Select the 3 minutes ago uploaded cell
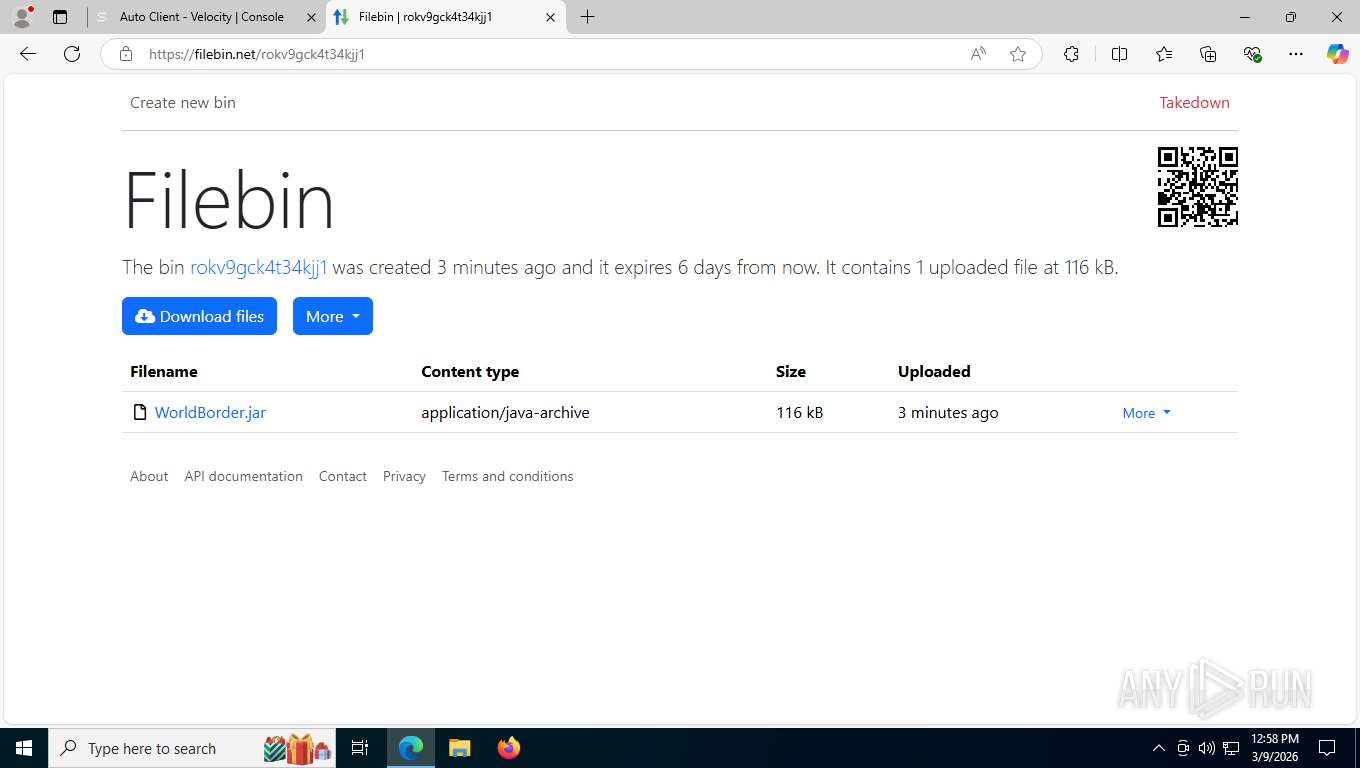Image resolution: width=1360 pixels, height=768 pixels. click(x=948, y=412)
